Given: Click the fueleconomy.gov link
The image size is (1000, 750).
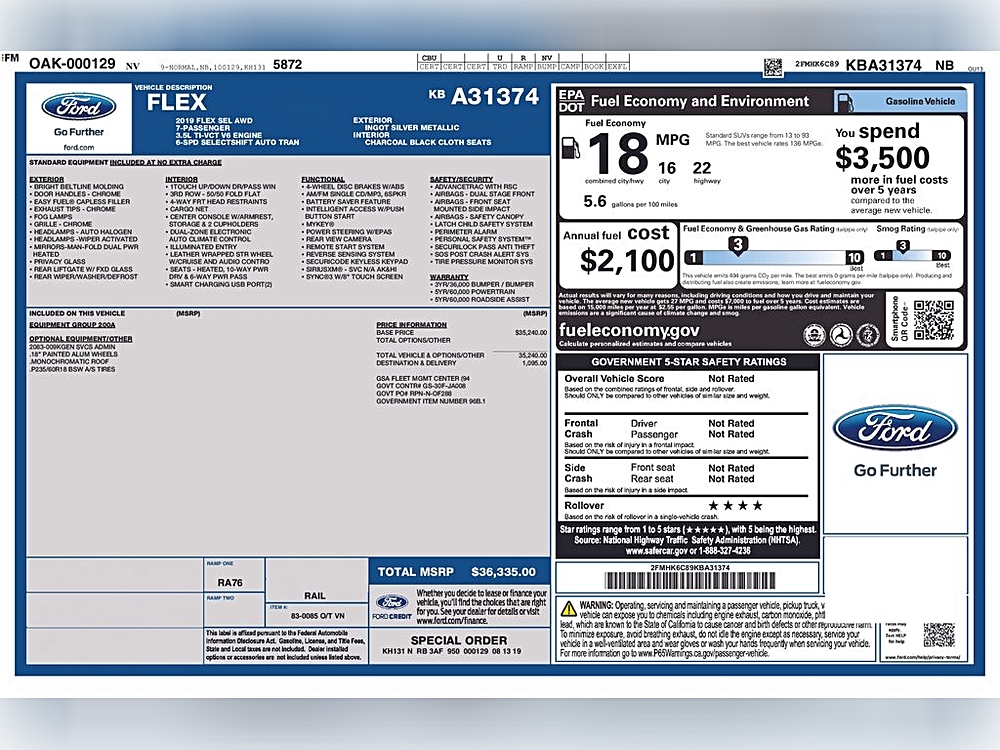Looking at the screenshot, I should coord(629,330).
